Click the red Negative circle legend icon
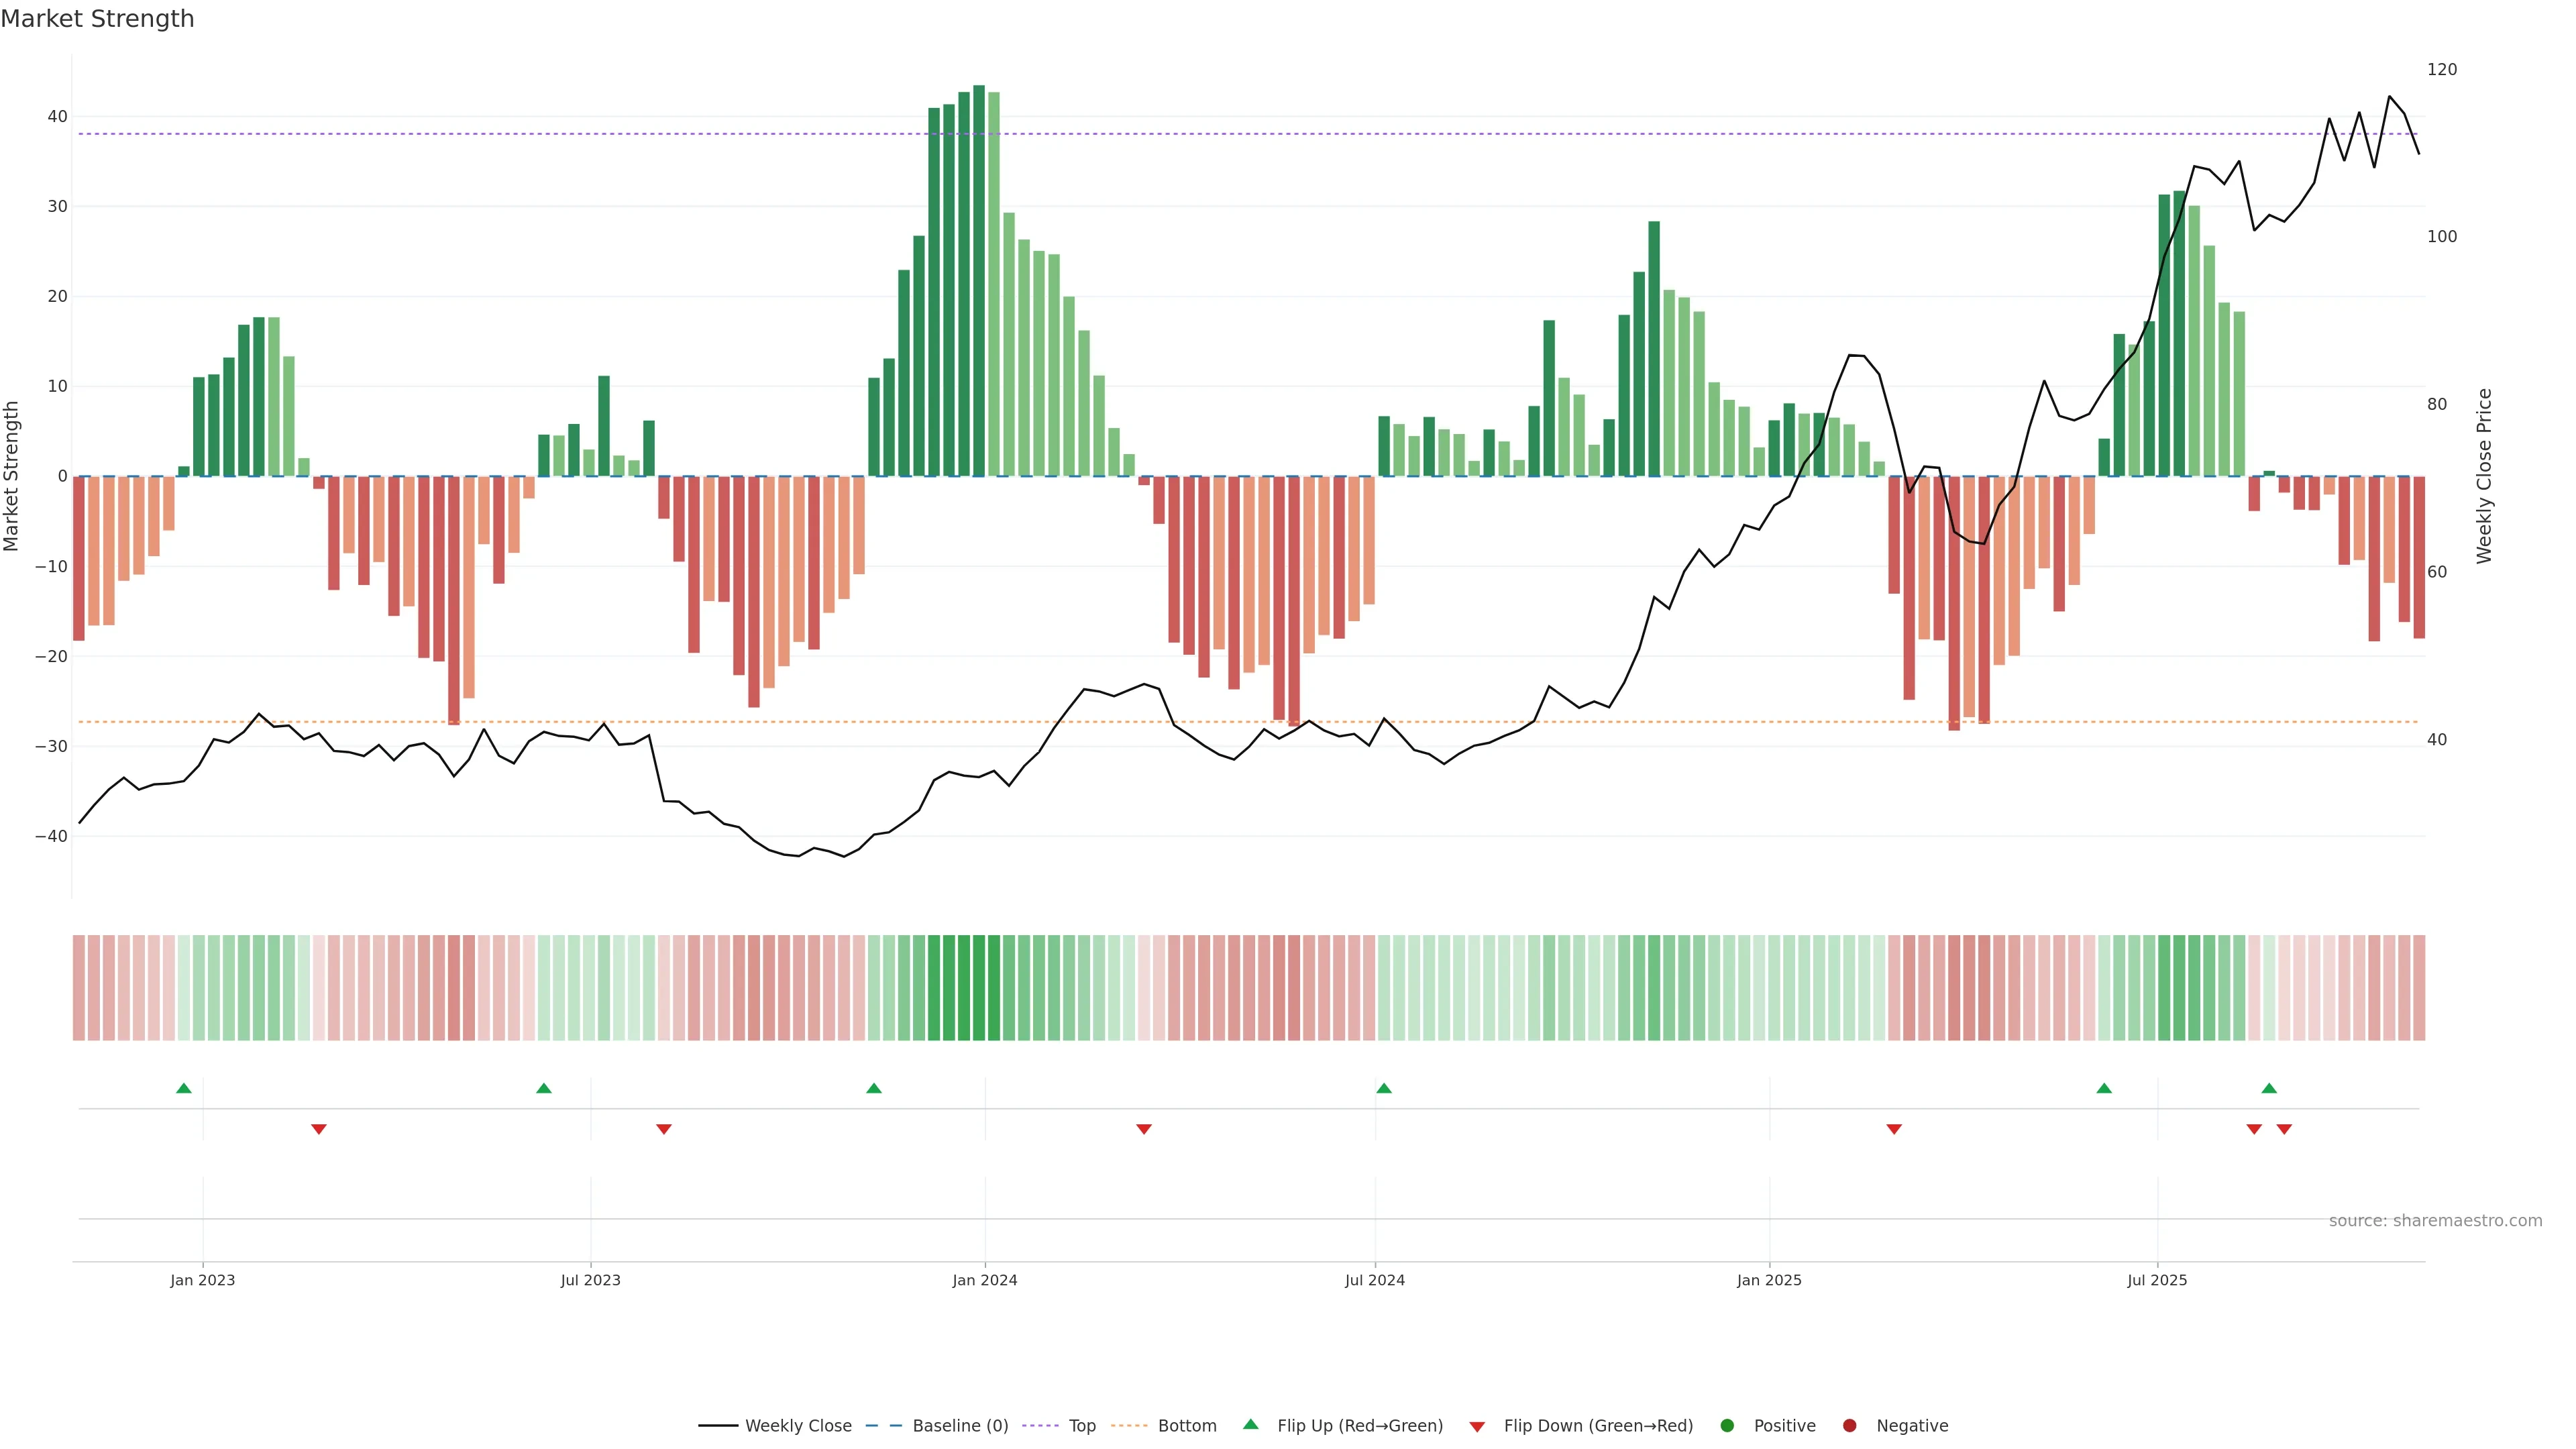Viewport: 2576px width, 1449px height. point(1849,1426)
